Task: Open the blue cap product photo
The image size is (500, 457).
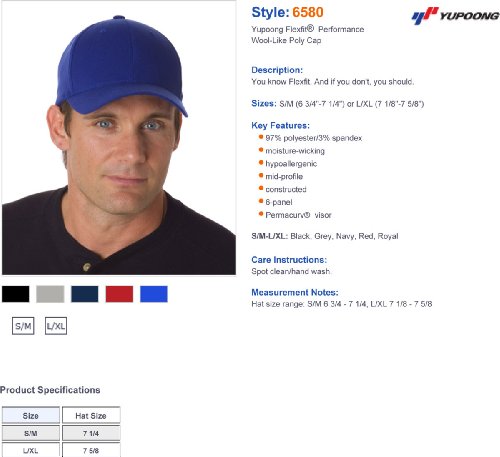Action: coord(119,138)
